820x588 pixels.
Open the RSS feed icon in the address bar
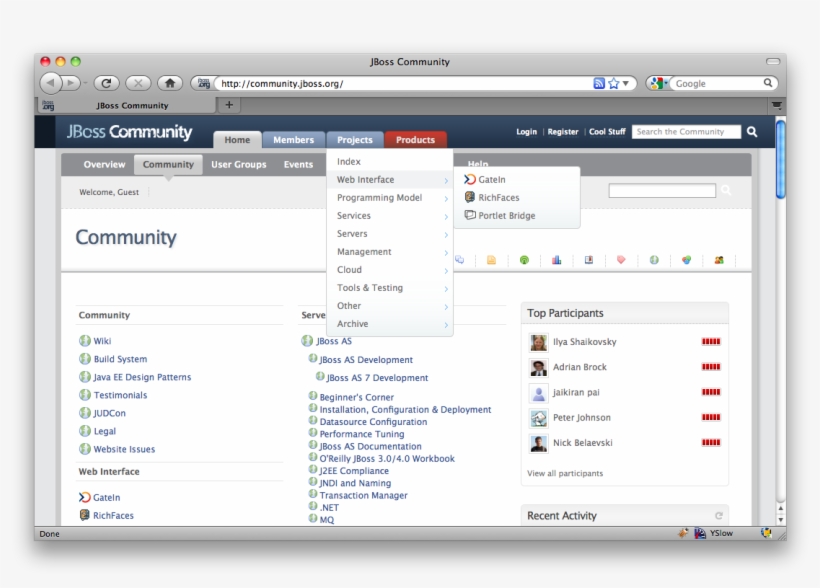click(597, 83)
